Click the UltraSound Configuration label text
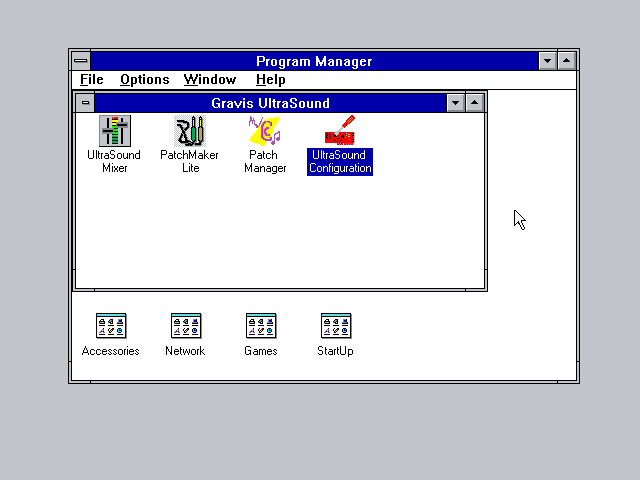This screenshot has width=640, height=480. [340, 162]
